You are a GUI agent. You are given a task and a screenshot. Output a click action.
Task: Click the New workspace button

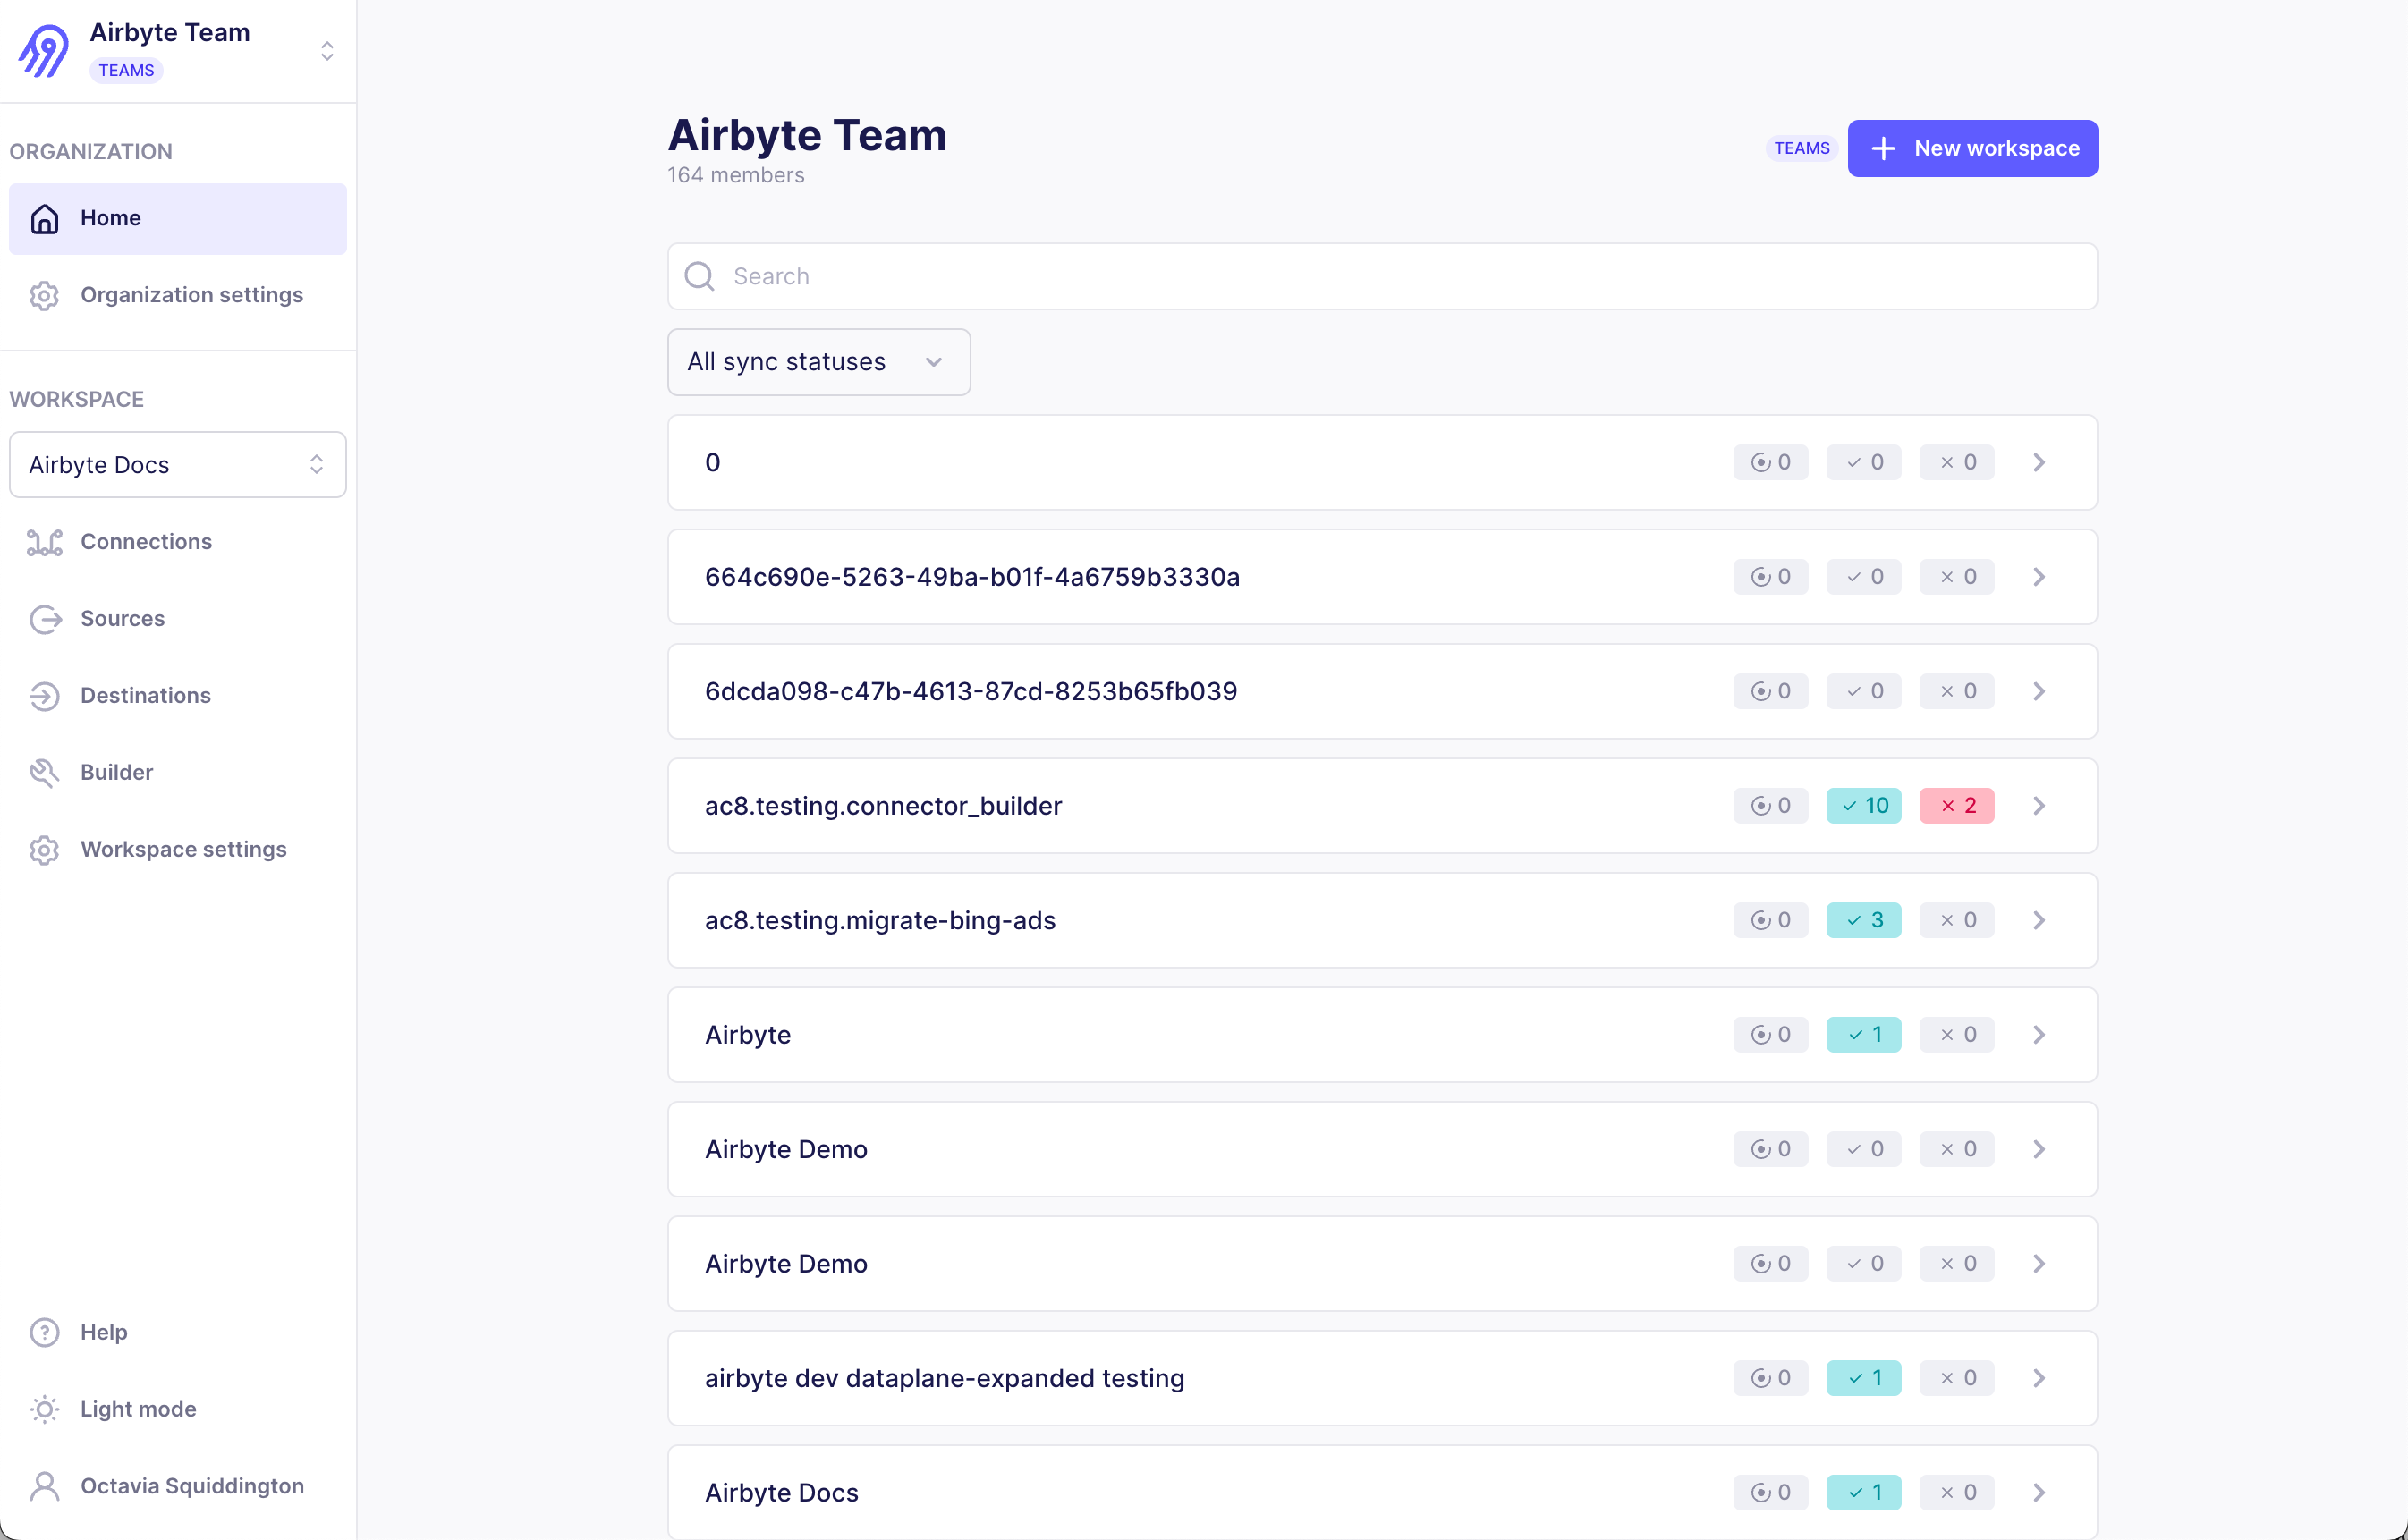[1972, 147]
